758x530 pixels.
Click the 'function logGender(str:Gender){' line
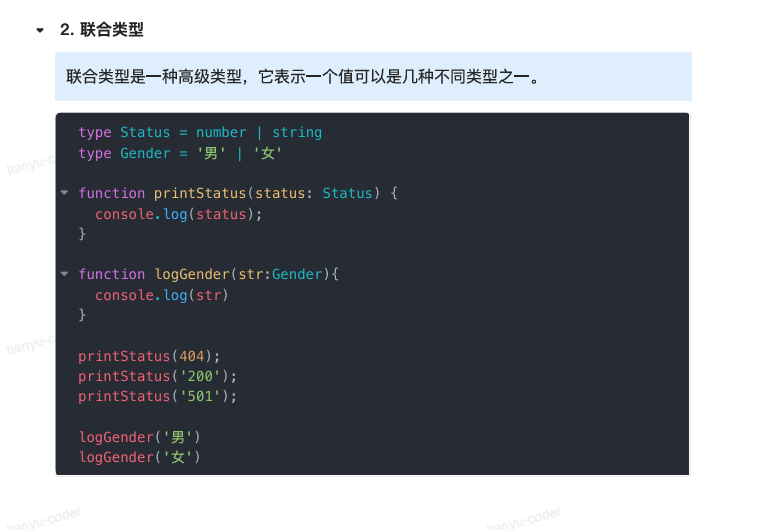pos(208,274)
